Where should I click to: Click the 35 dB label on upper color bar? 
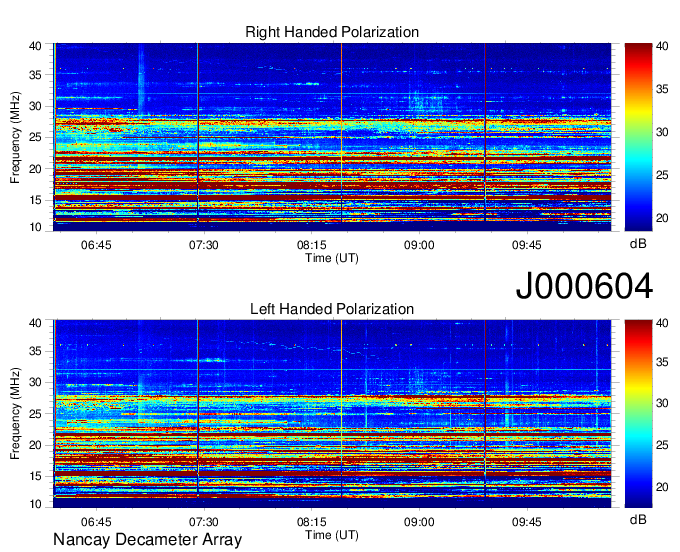(662, 89)
